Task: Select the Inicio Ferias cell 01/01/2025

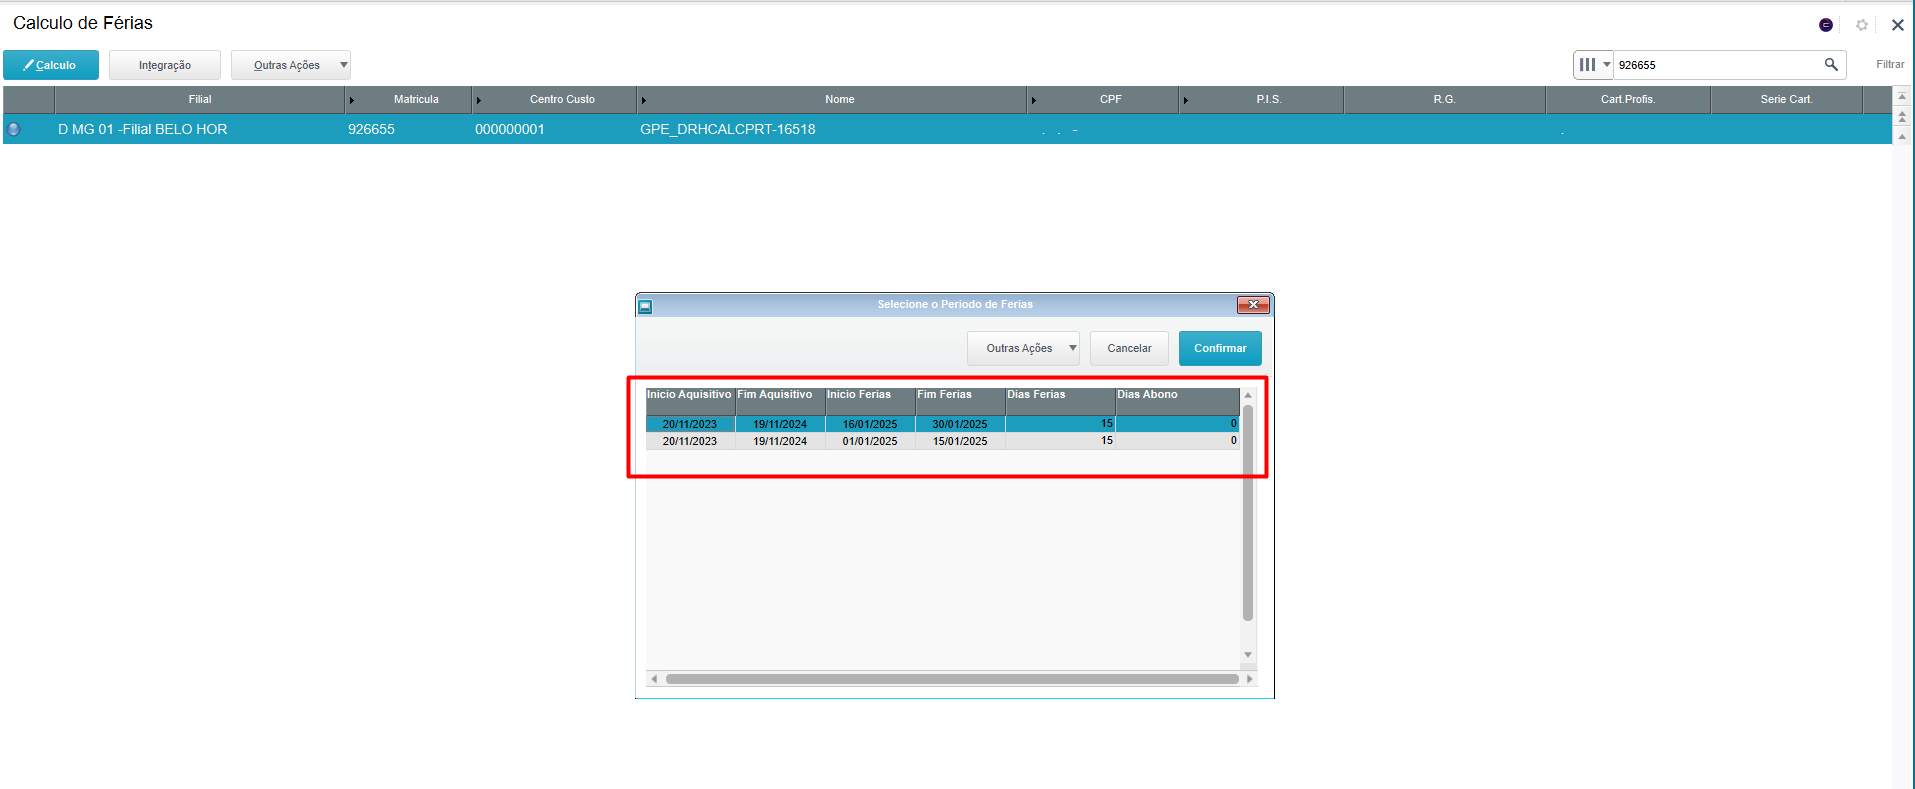Action: click(x=870, y=441)
